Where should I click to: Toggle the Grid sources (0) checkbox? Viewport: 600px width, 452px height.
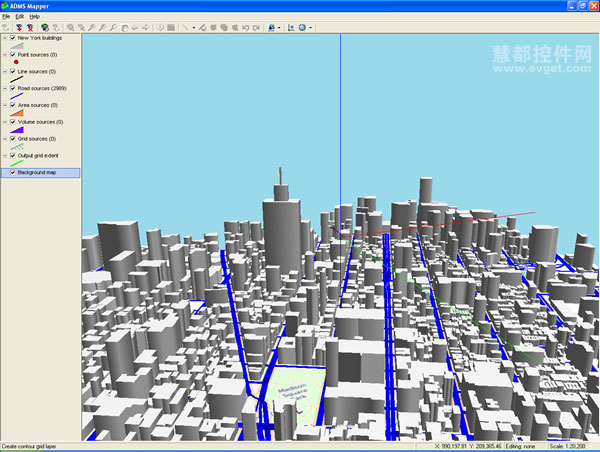click(13, 139)
